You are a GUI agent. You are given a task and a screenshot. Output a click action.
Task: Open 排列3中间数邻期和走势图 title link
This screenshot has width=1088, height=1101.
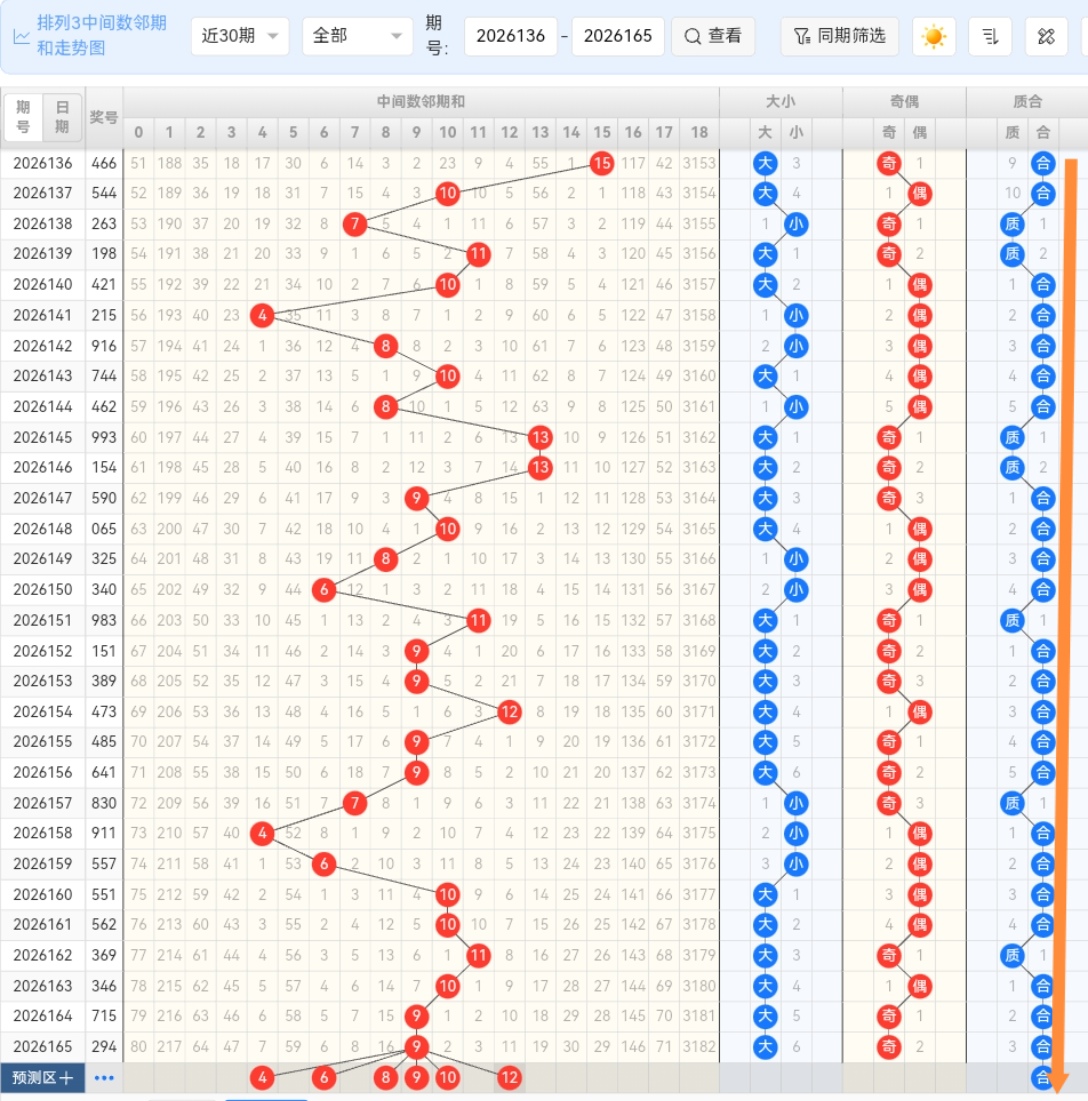pyautogui.click(x=101, y=35)
